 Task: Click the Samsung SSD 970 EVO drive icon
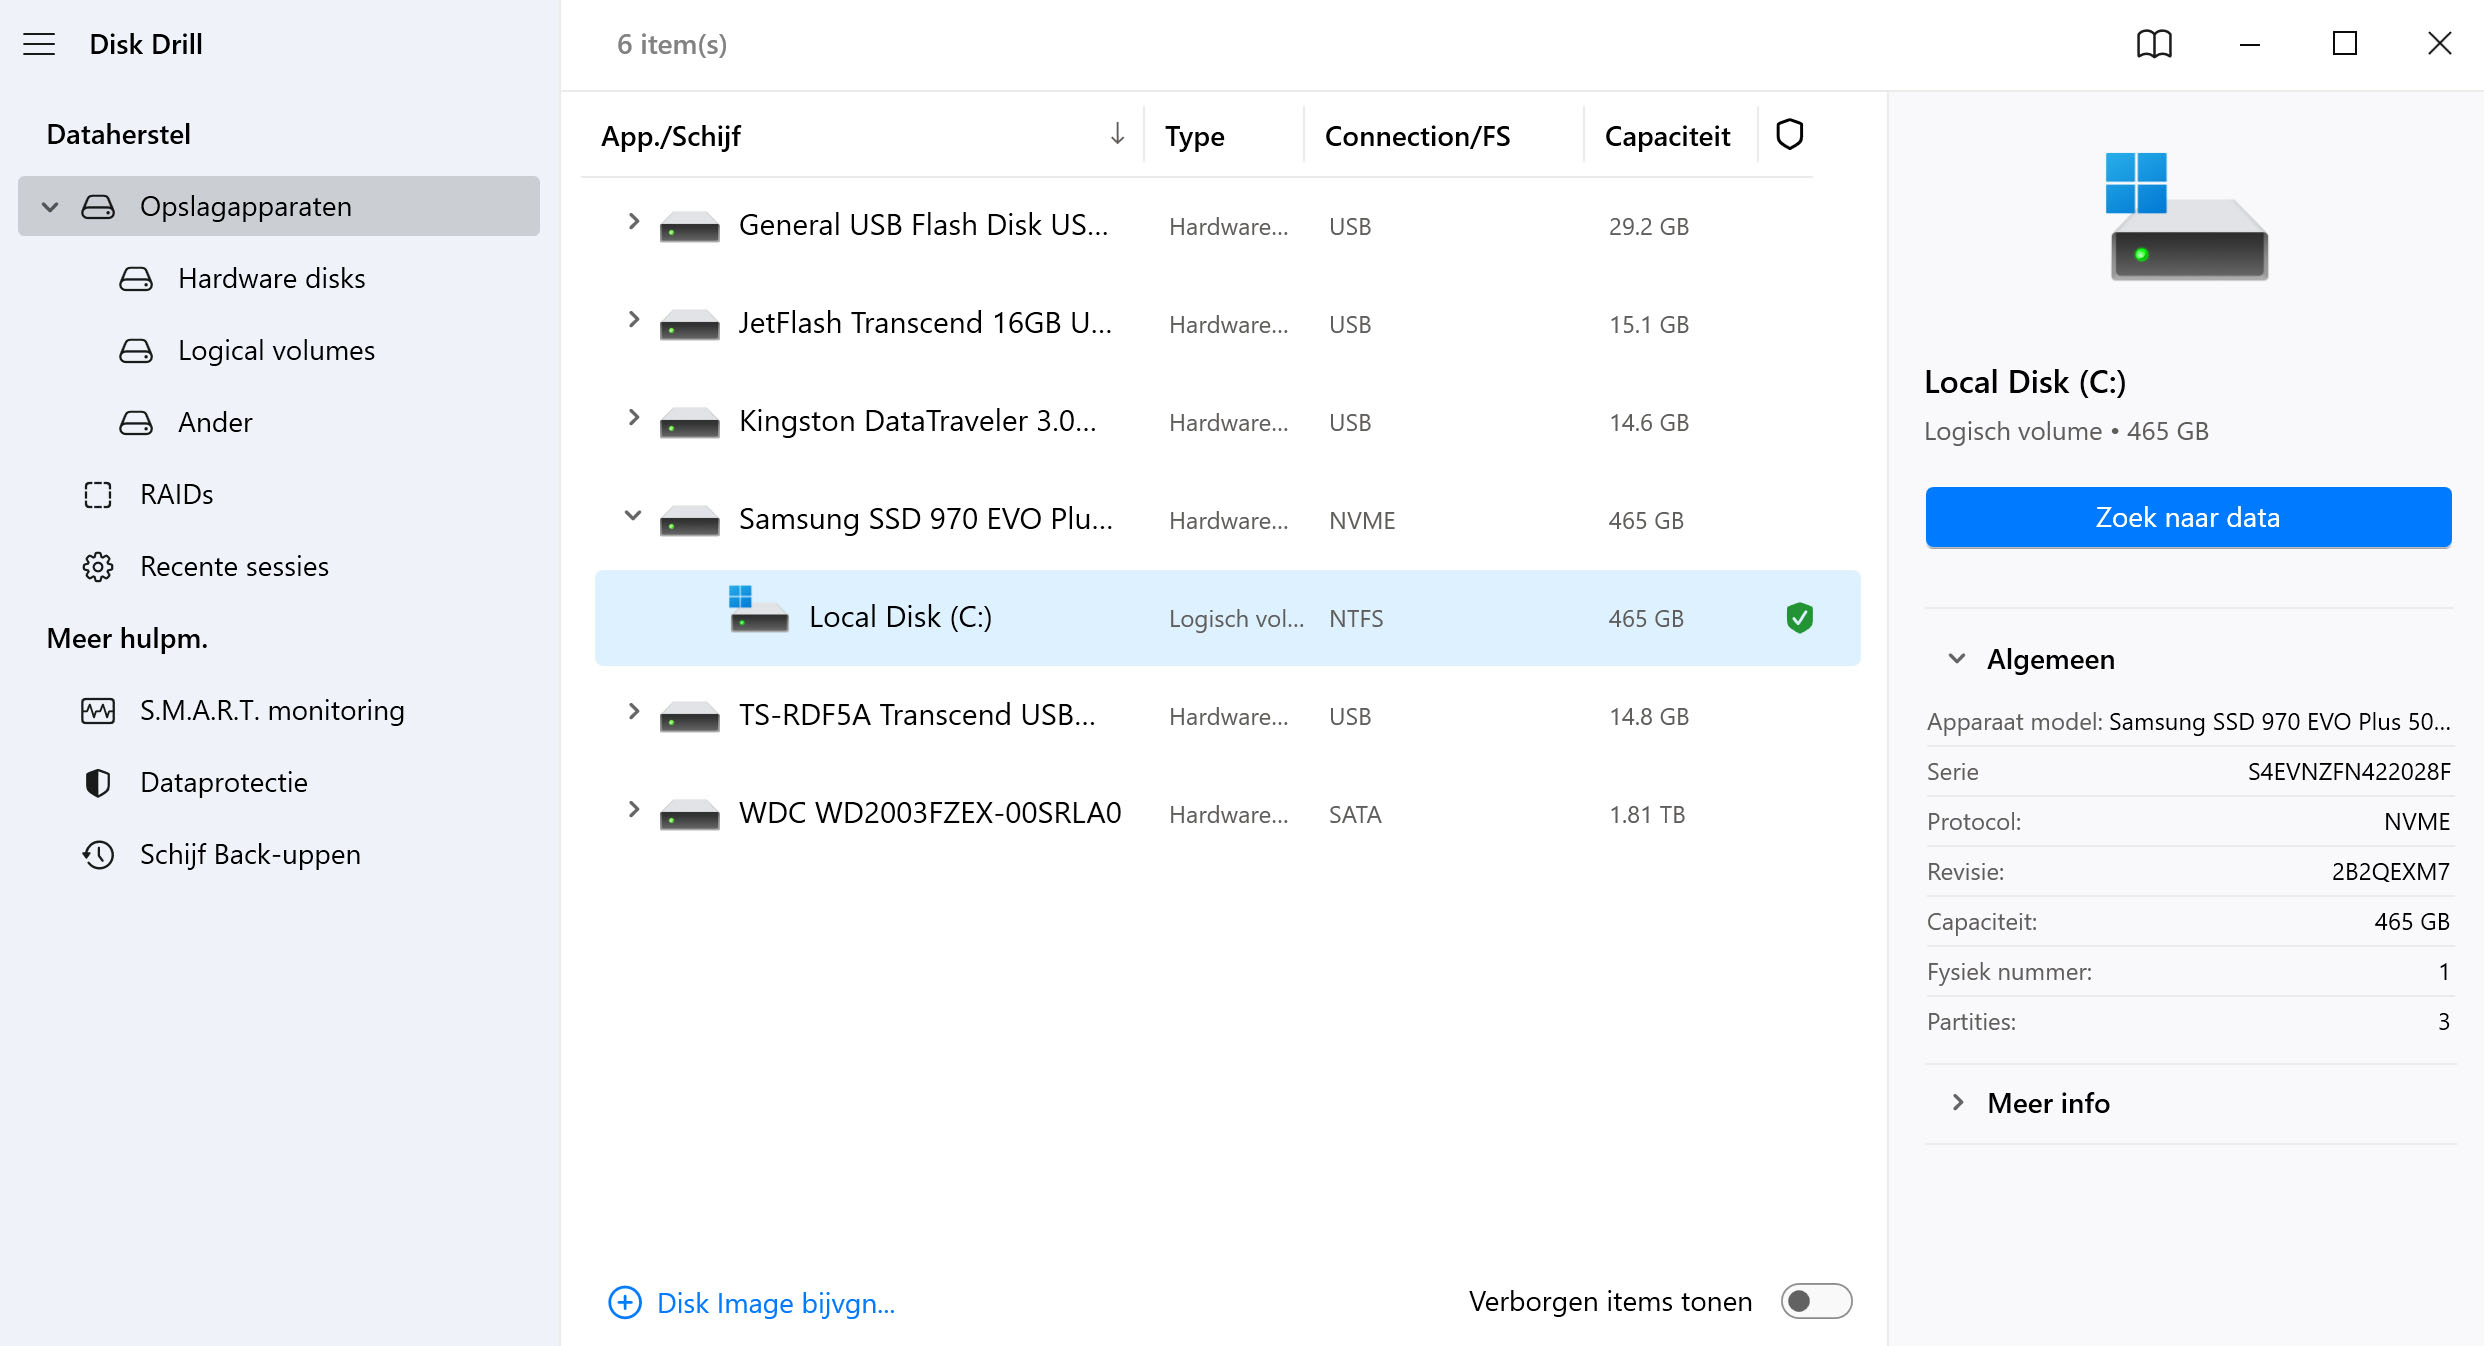(689, 521)
